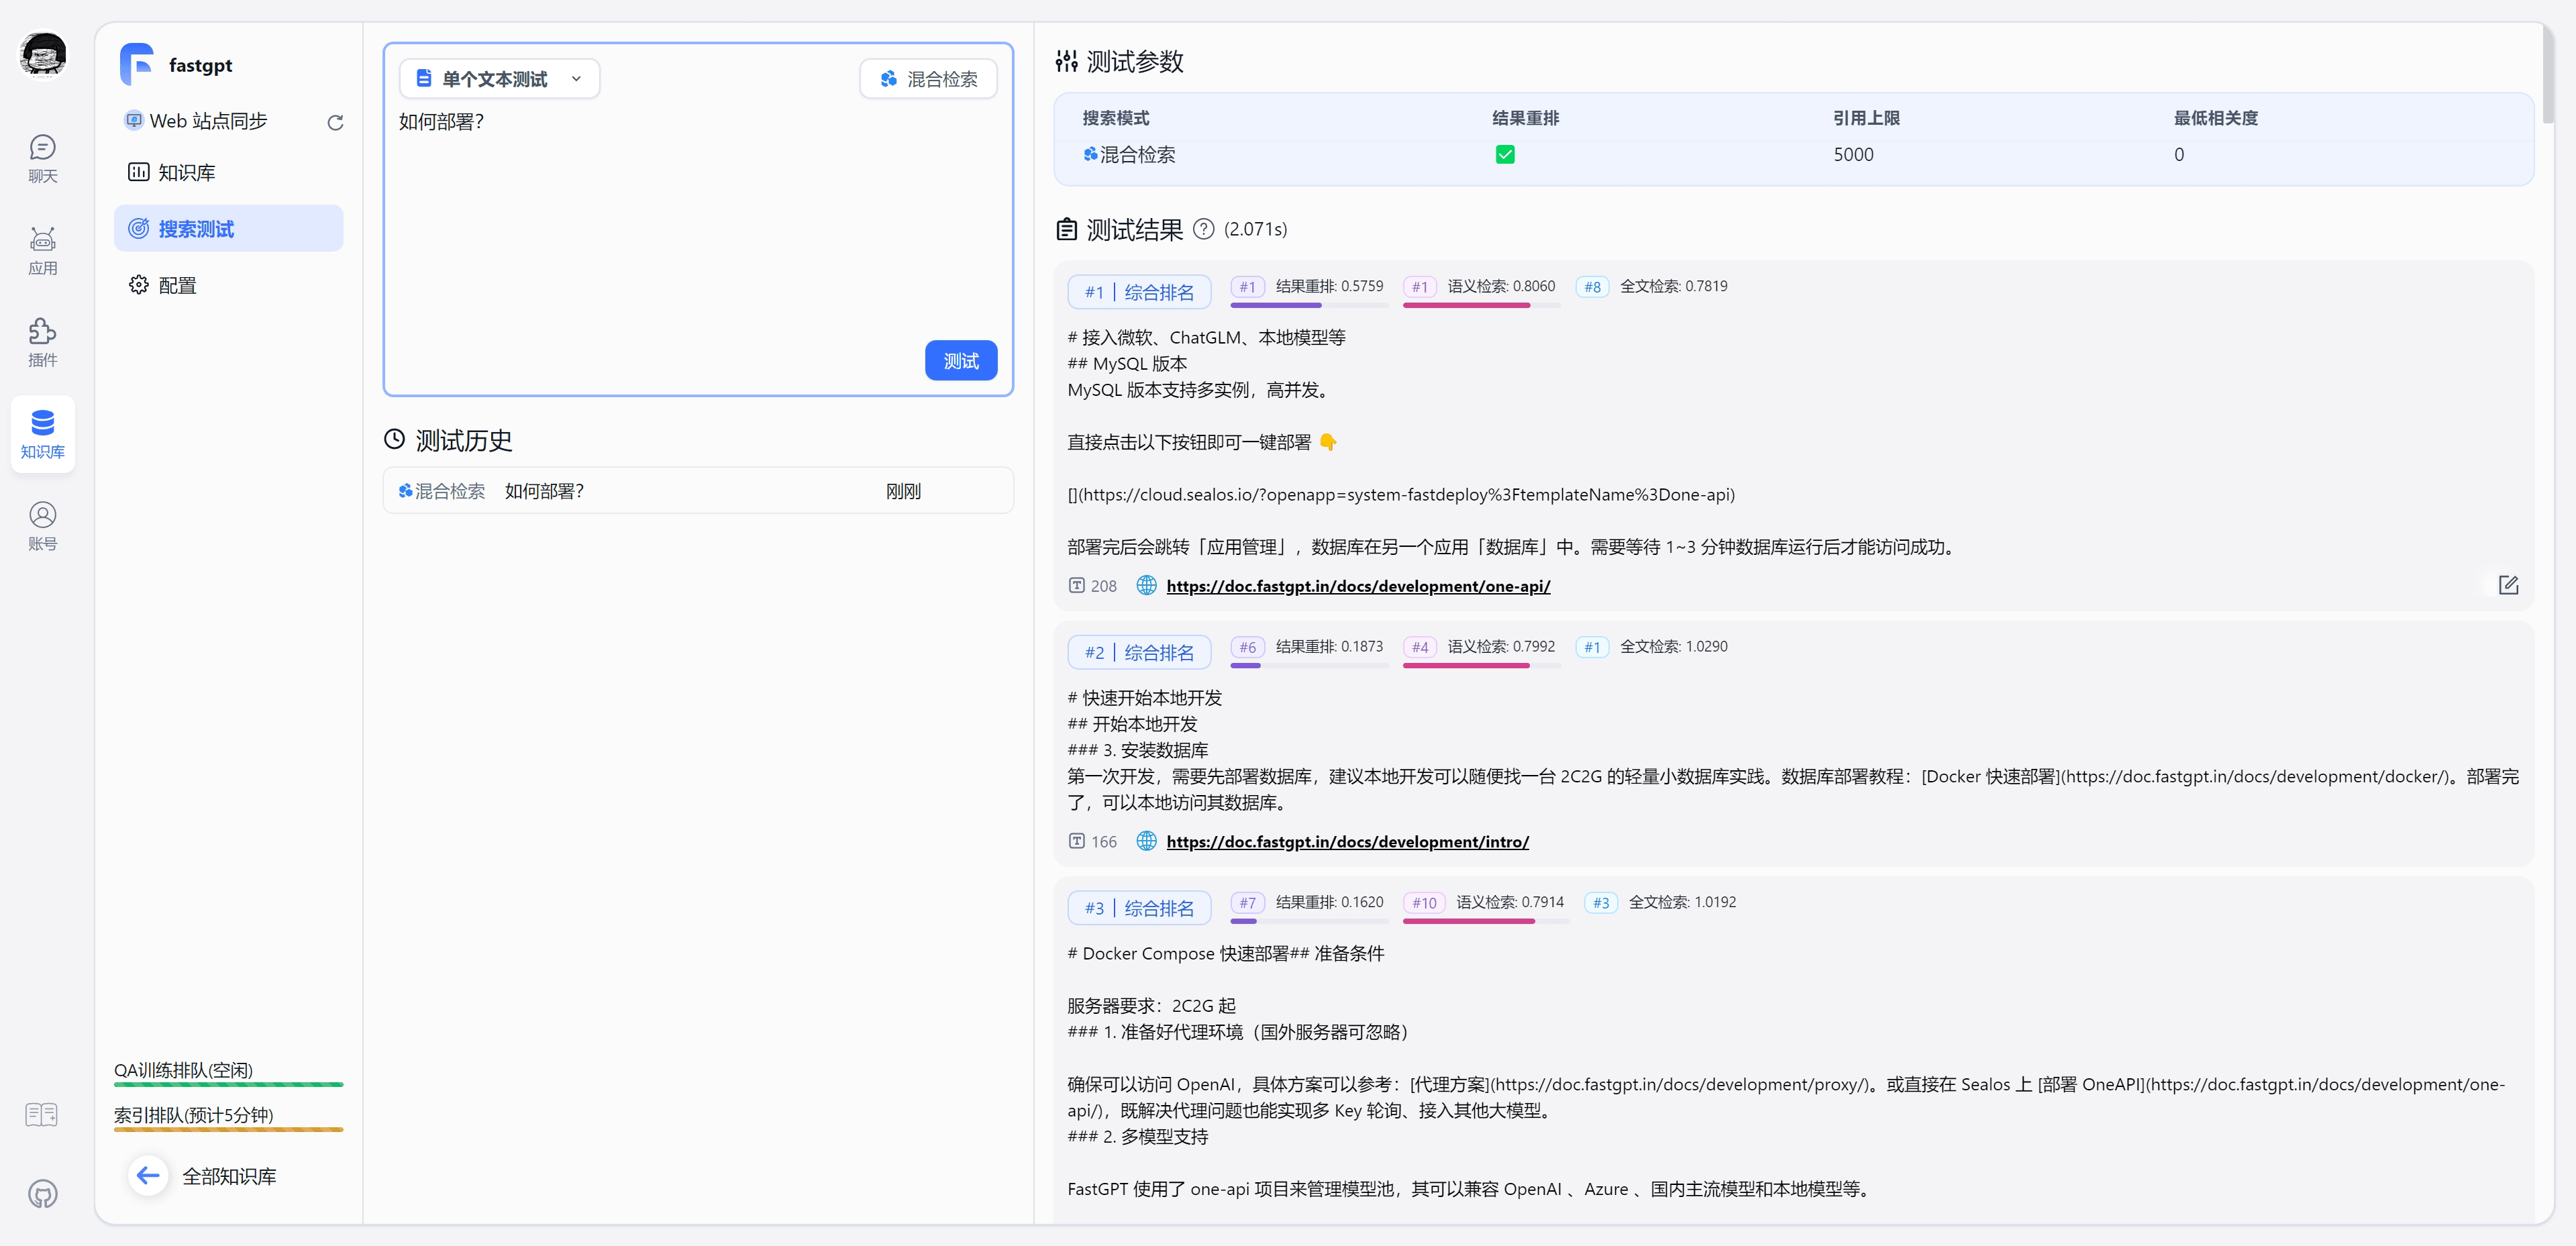Expand the 单个文本测试 dropdown
The width and height of the screenshot is (2576, 1246).
pyautogui.click(x=499, y=79)
